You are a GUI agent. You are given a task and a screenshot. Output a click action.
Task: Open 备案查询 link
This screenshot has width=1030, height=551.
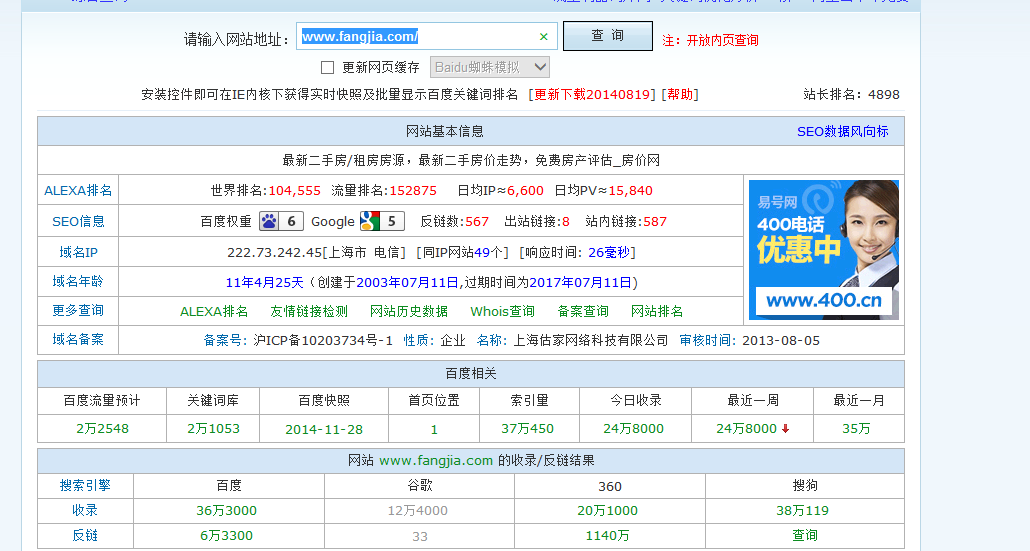coord(583,311)
